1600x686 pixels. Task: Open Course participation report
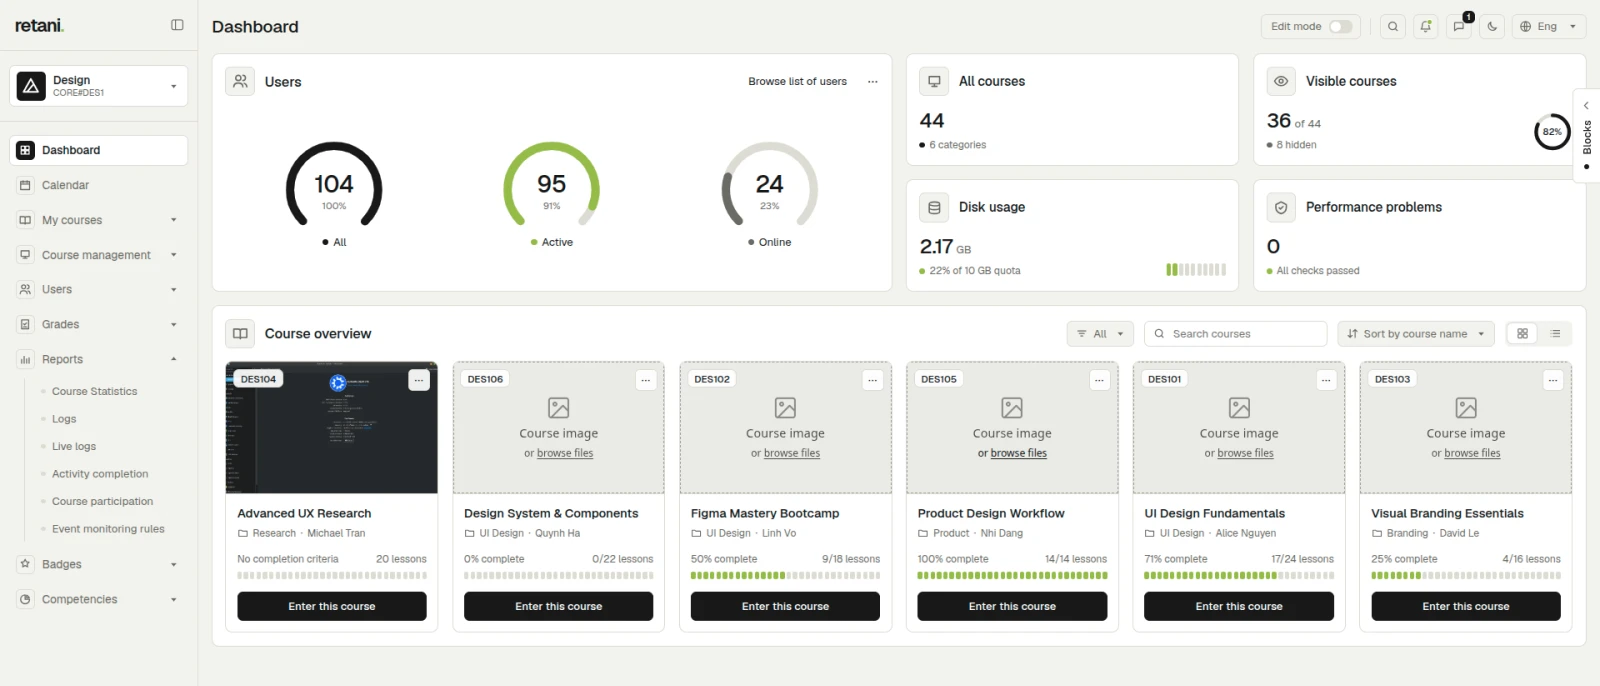[x=102, y=501]
